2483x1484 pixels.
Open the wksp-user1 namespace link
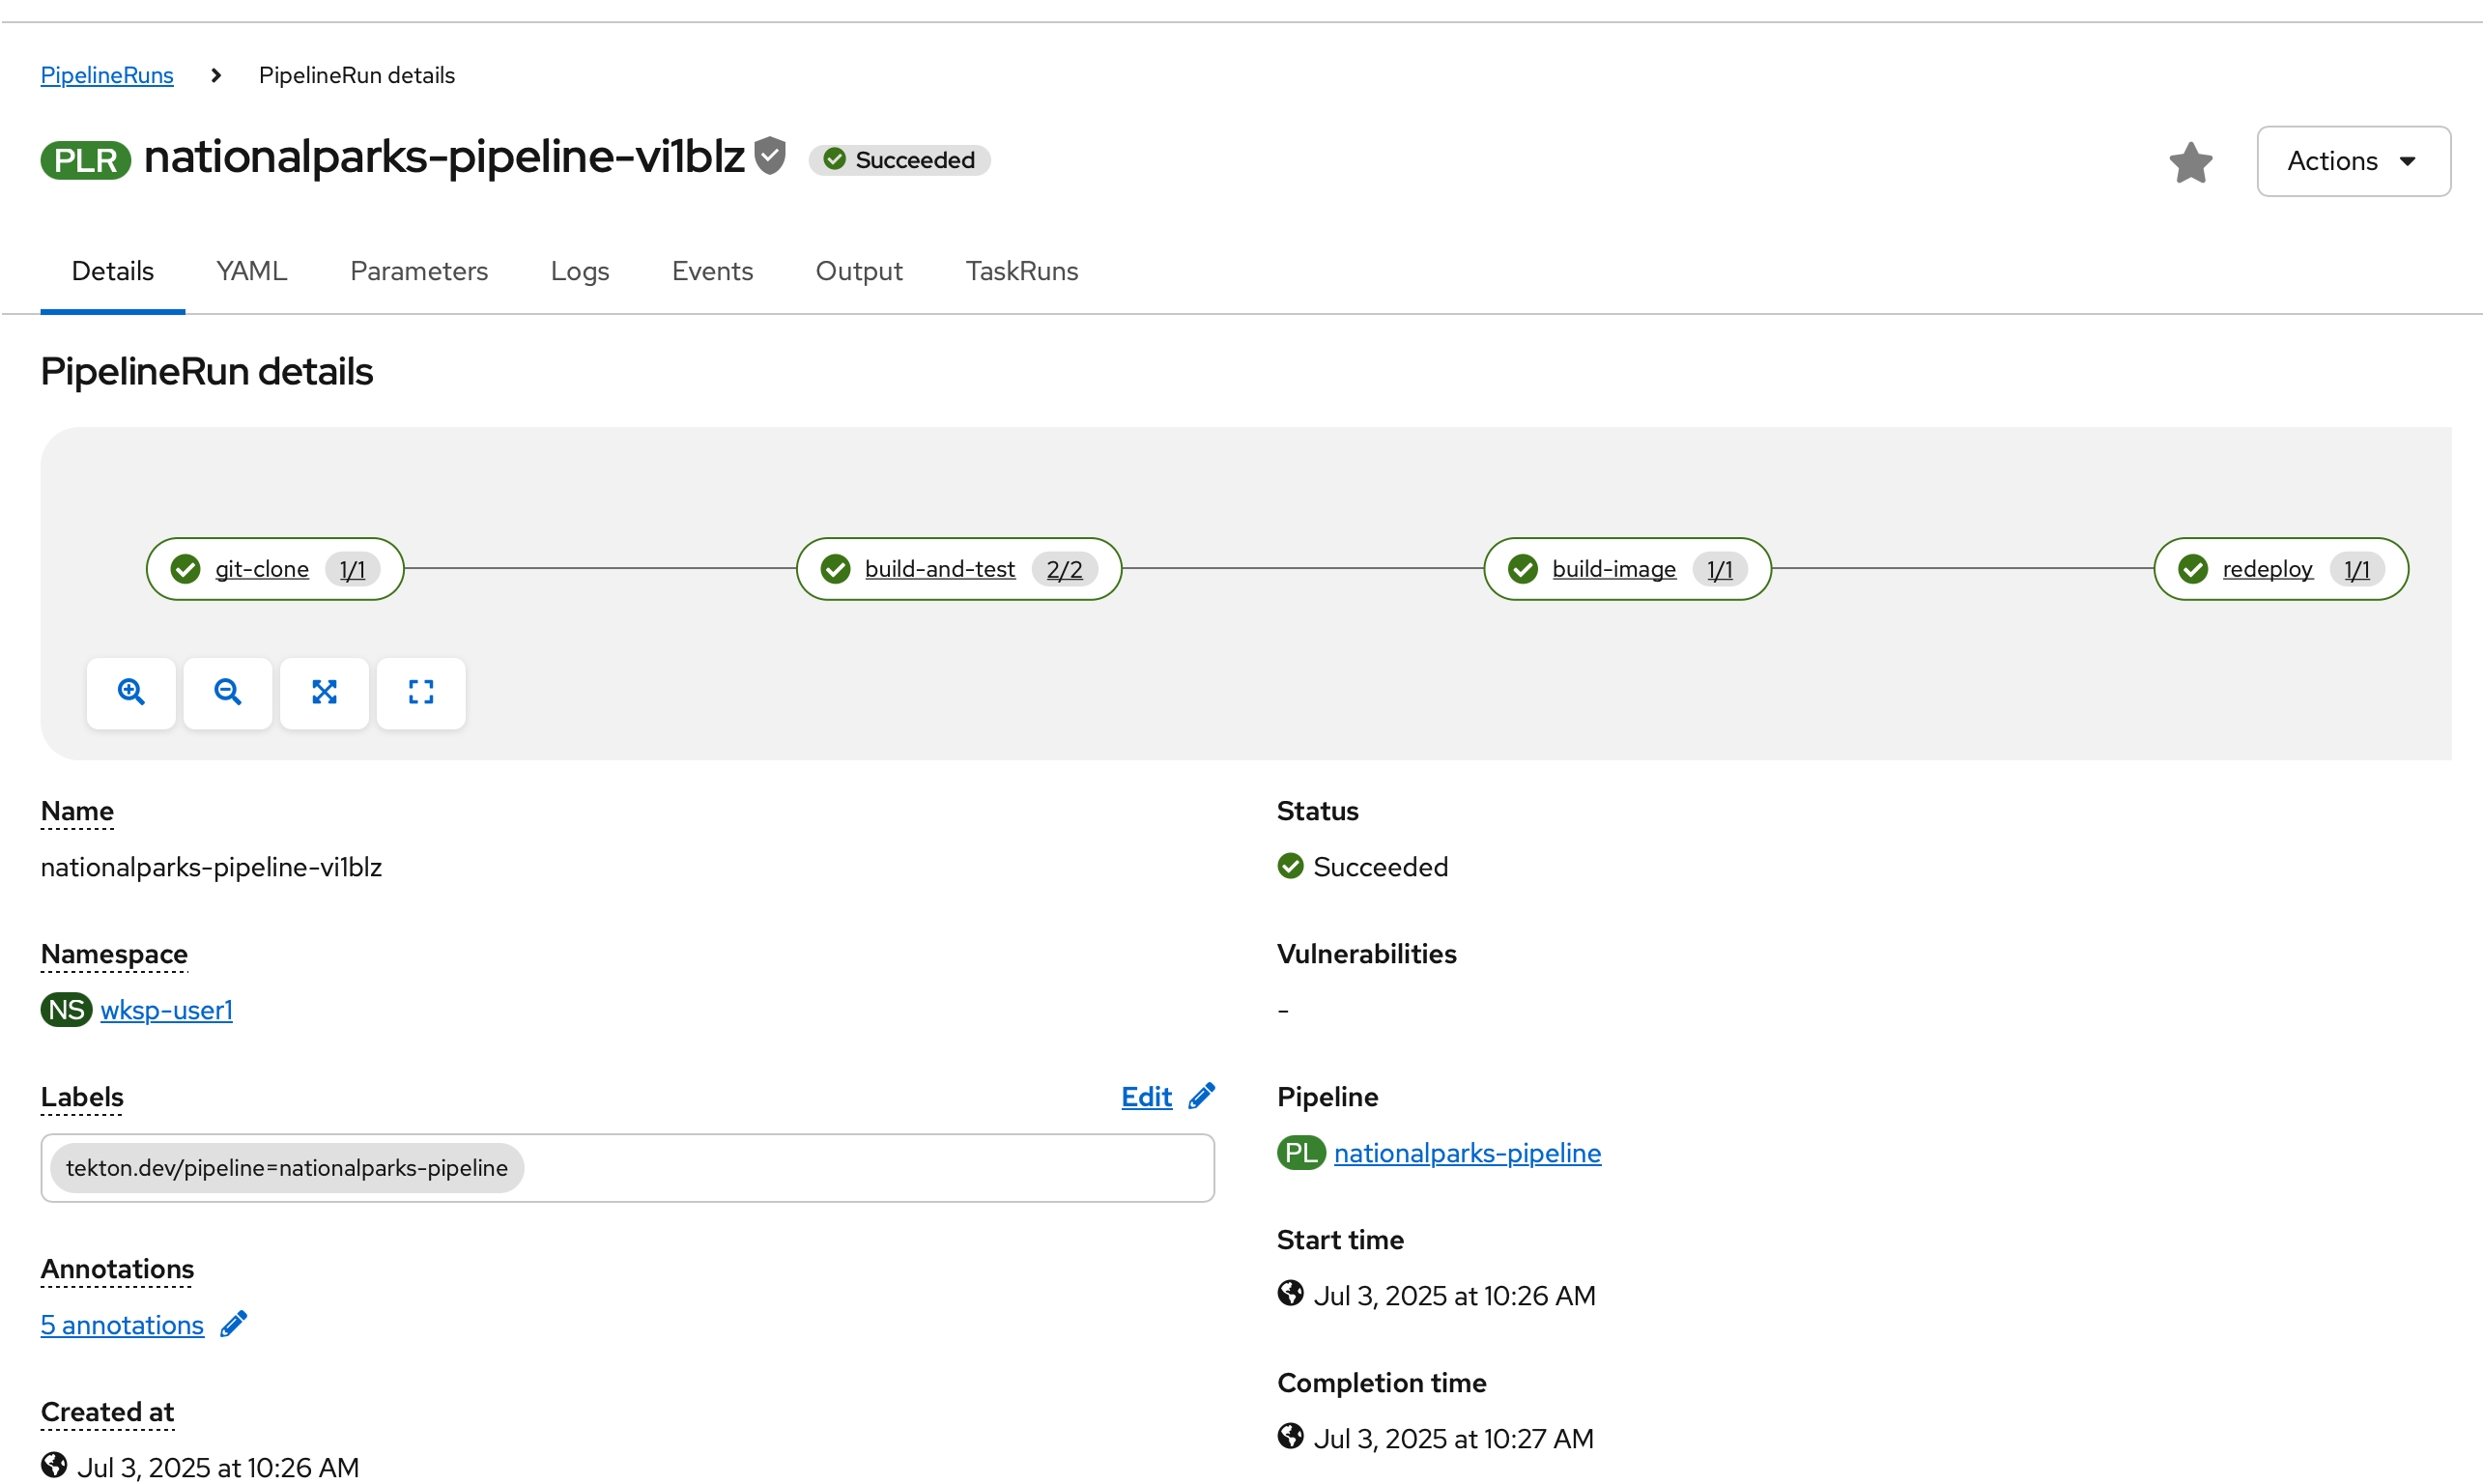pos(166,1010)
